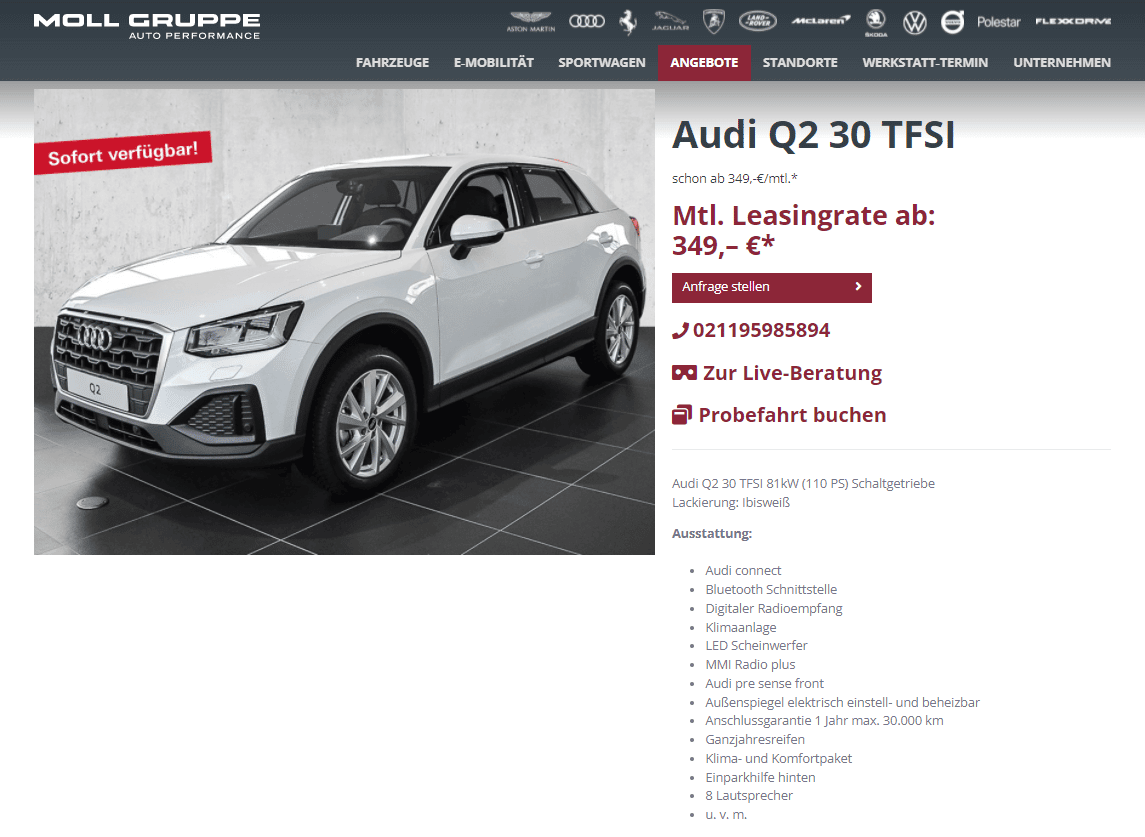Click the Aston Martin brand logo

pos(530,21)
